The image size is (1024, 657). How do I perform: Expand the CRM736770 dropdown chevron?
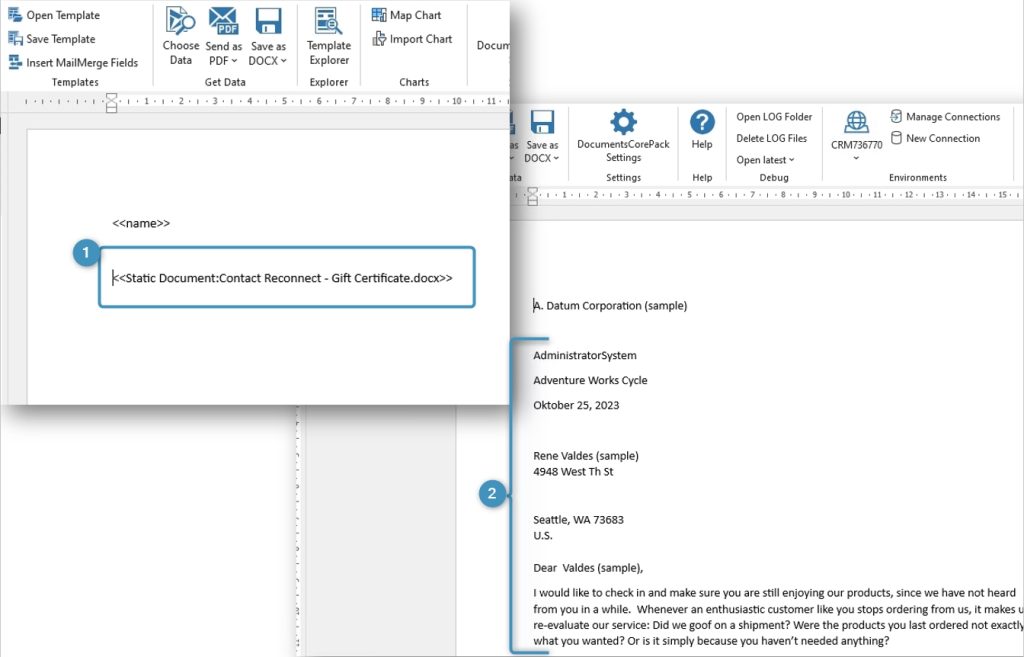click(856, 158)
